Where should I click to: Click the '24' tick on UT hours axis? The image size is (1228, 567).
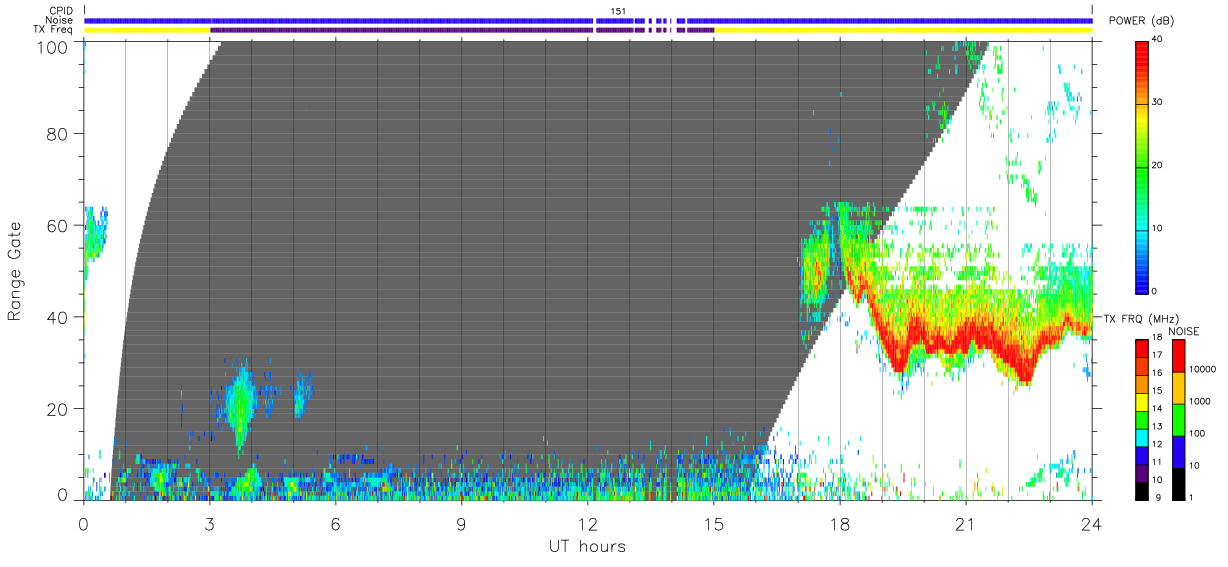[x=1091, y=524]
